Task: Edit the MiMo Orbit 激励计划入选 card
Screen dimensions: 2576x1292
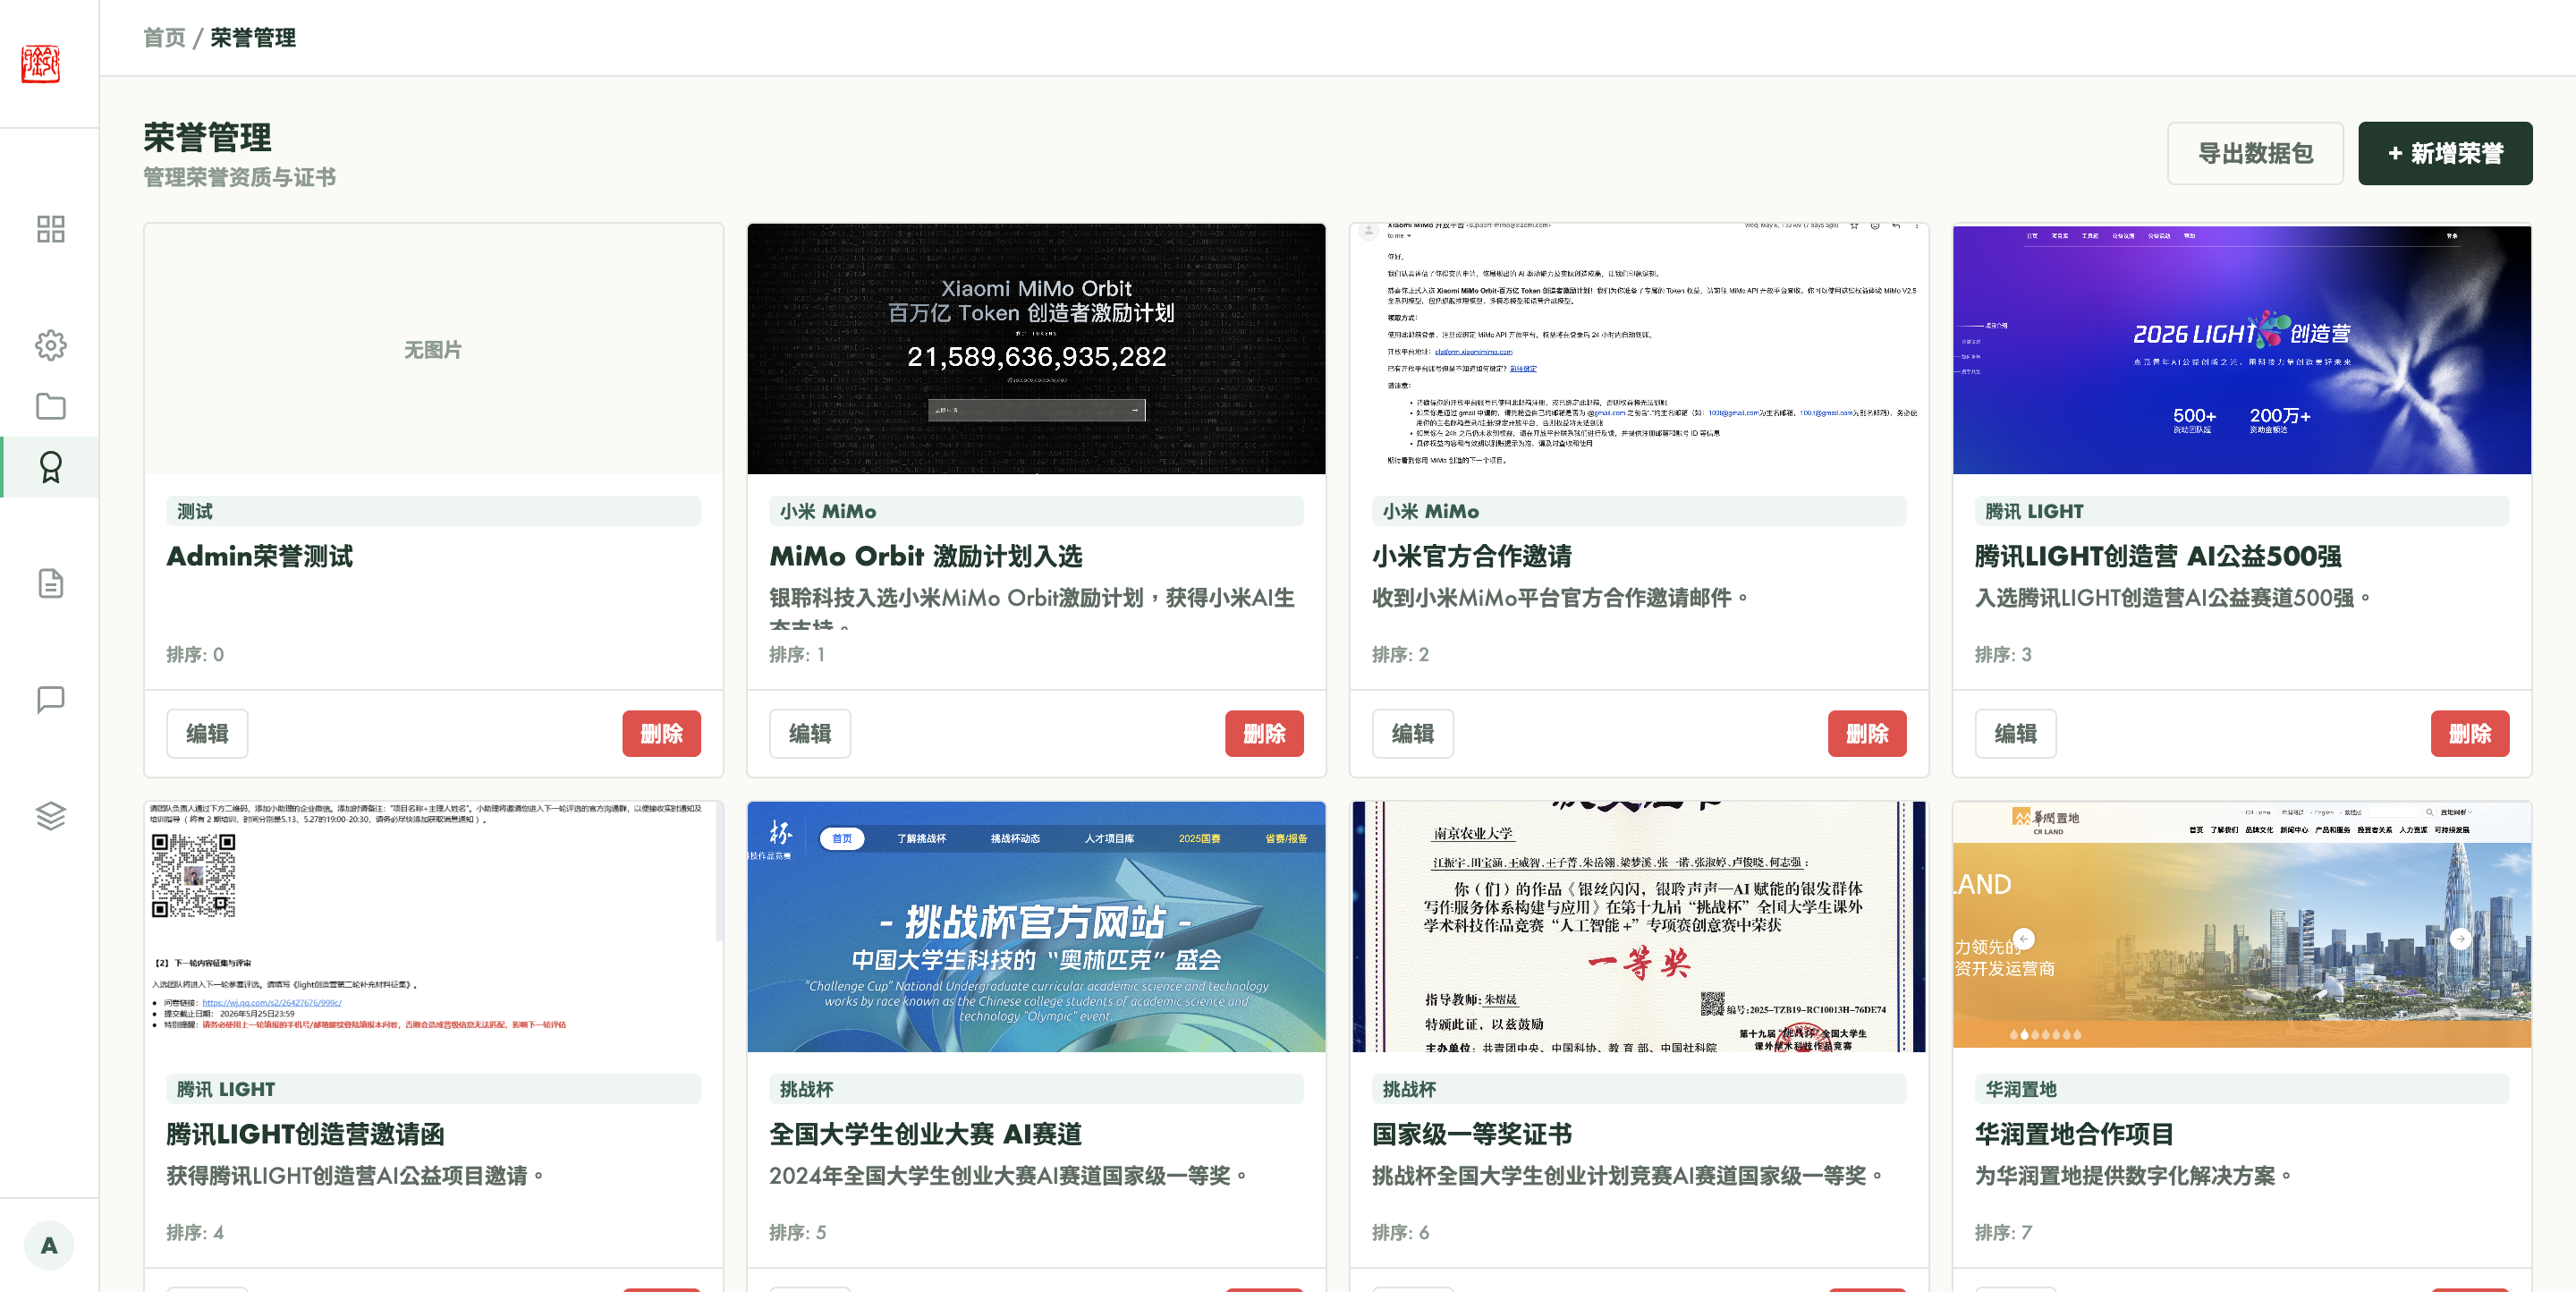Action: point(810,733)
